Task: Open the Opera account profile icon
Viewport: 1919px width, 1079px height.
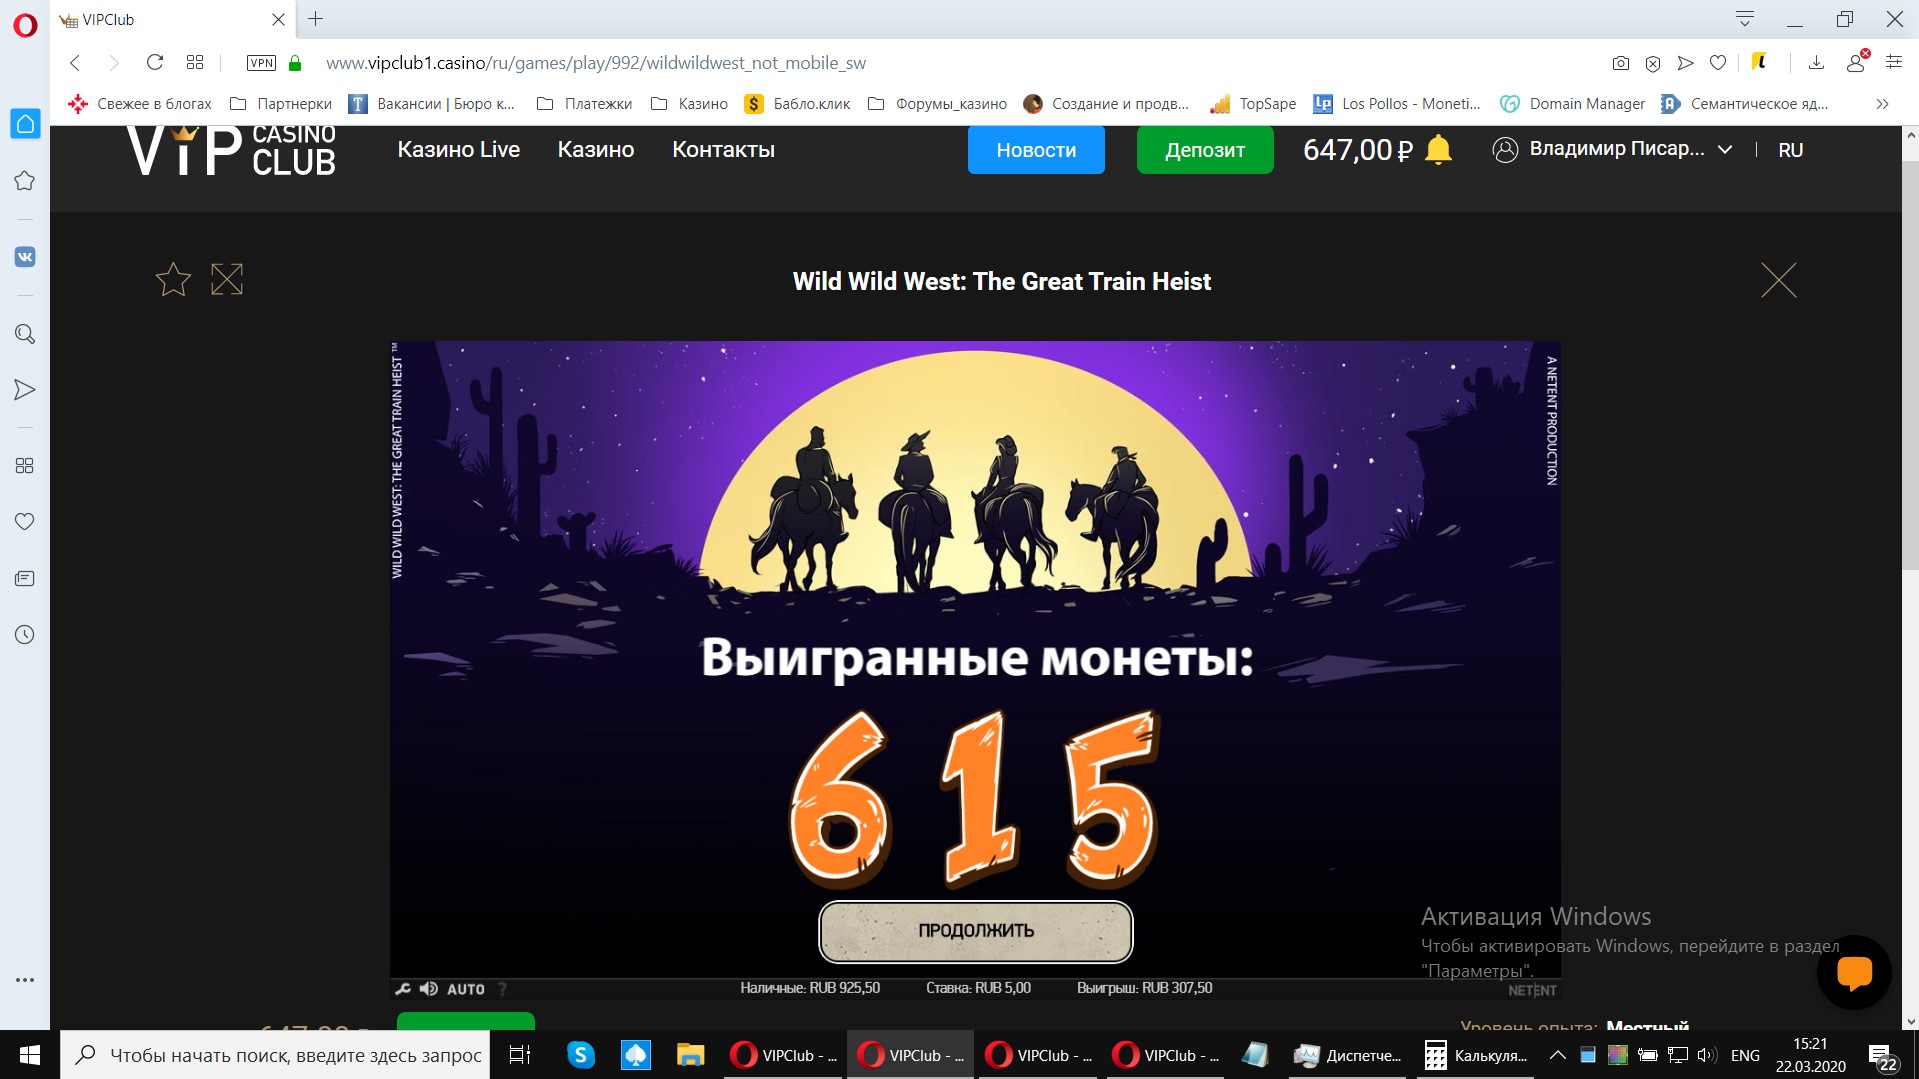Action: [1856, 61]
